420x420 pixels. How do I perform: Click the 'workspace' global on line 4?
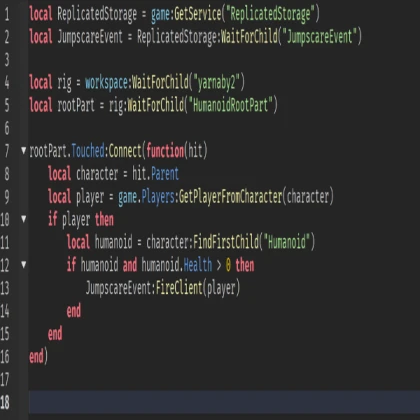106,83
